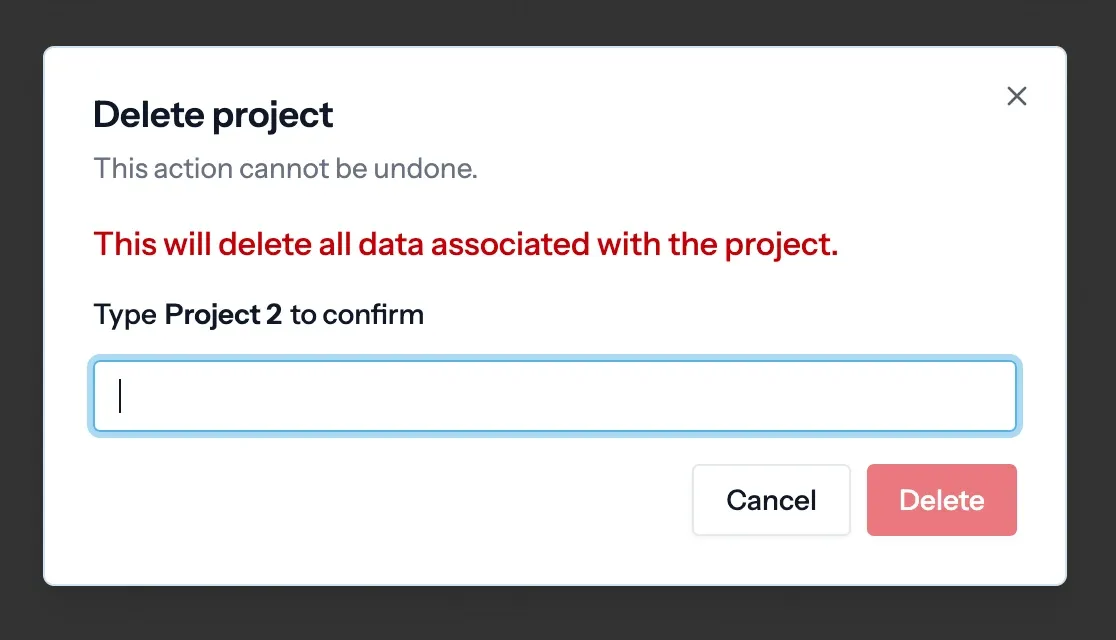Click "This action cannot be undone." subtitle

tap(285, 168)
